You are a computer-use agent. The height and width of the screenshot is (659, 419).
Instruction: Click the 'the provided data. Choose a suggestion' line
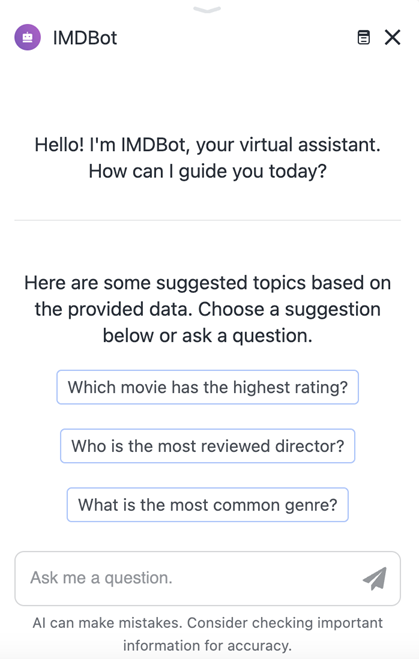[x=208, y=309]
